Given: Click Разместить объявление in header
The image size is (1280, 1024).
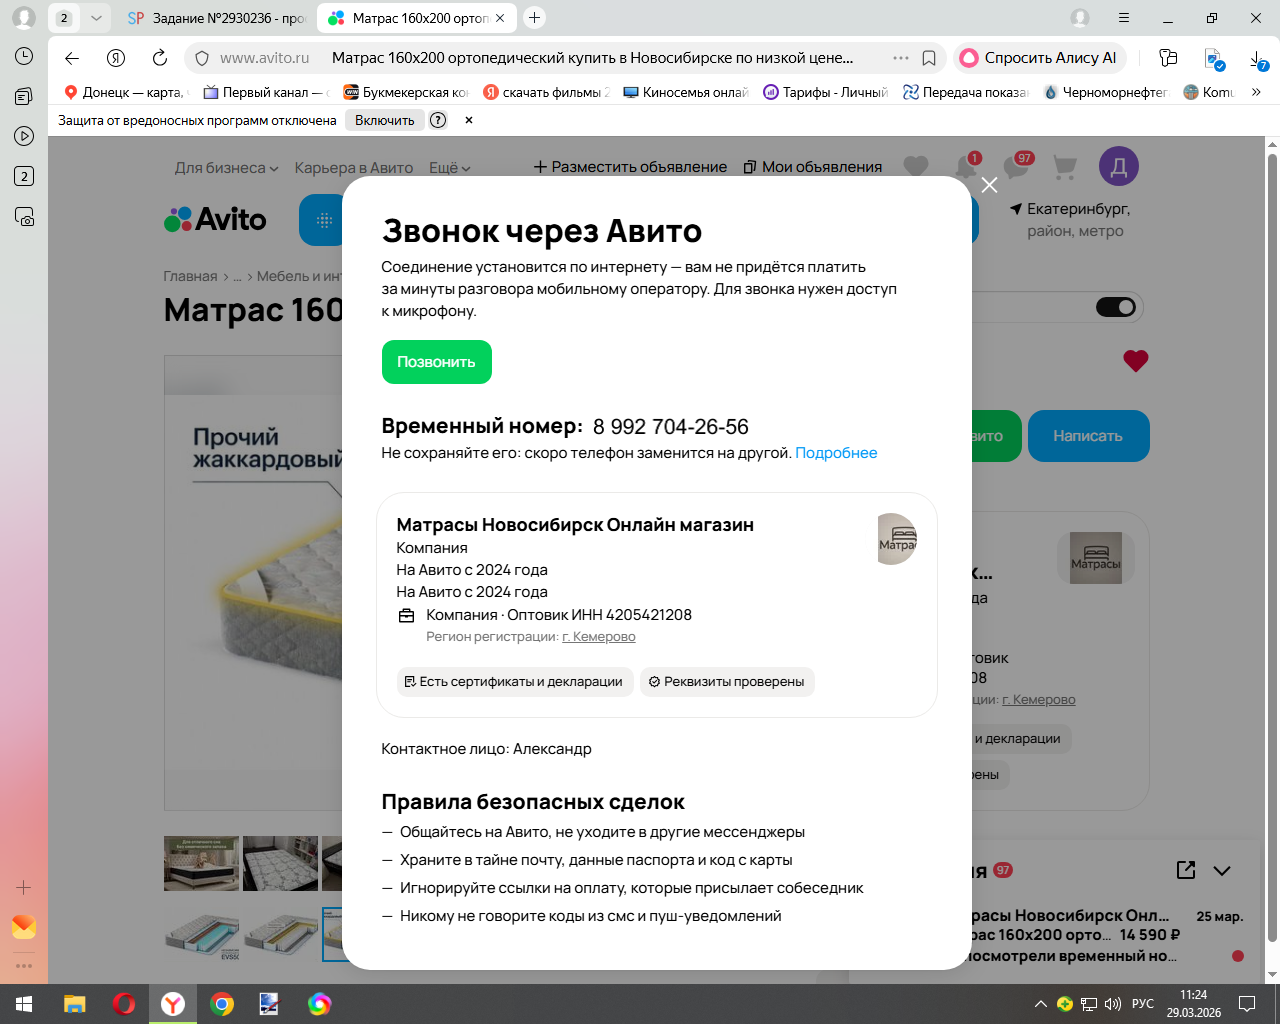Looking at the screenshot, I should tap(630, 167).
